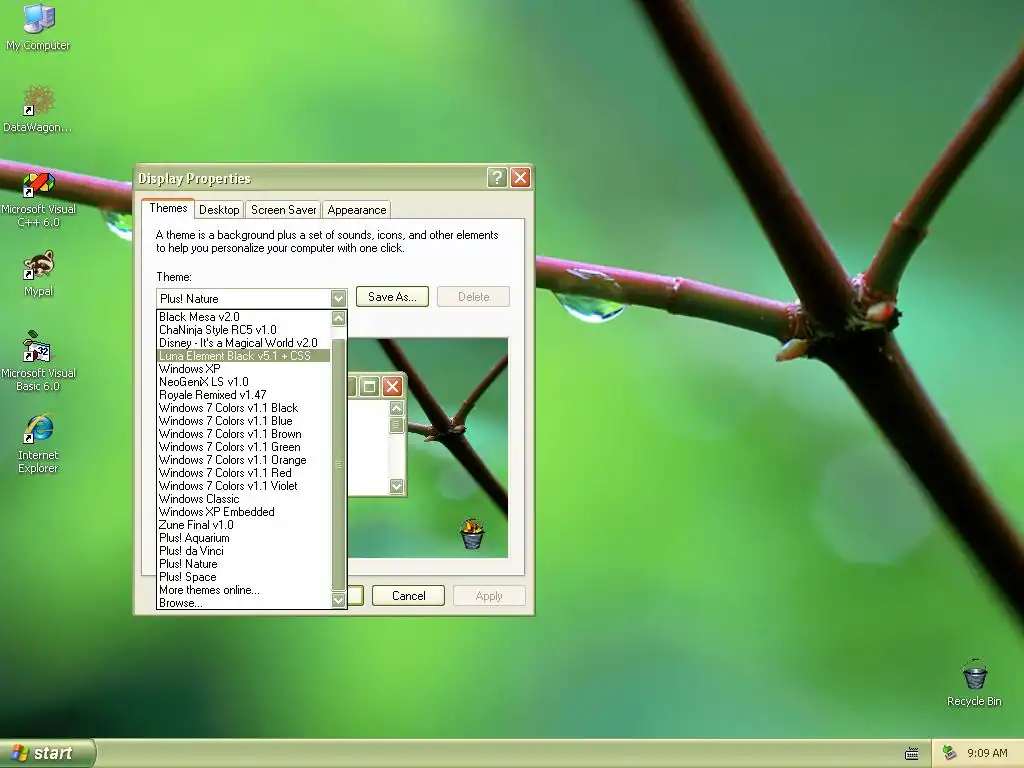This screenshot has height=768, width=1024.
Task: Click the Theme combo box showing Plus! Nature
Action: 251,298
